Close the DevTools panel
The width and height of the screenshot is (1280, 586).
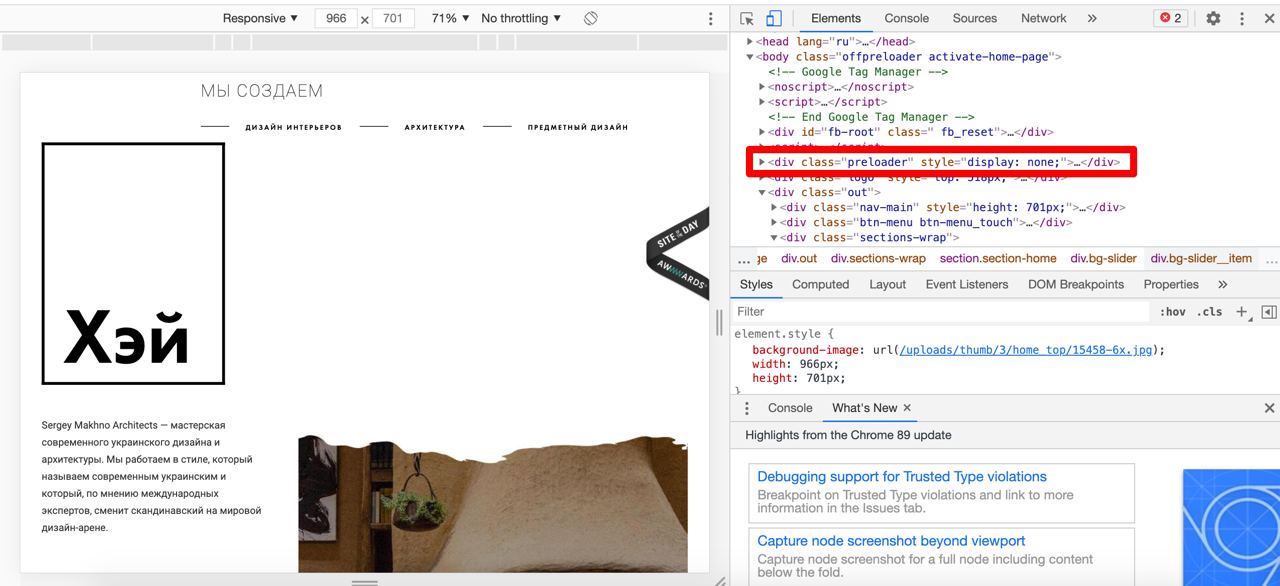pyautogui.click(x=1267, y=18)
